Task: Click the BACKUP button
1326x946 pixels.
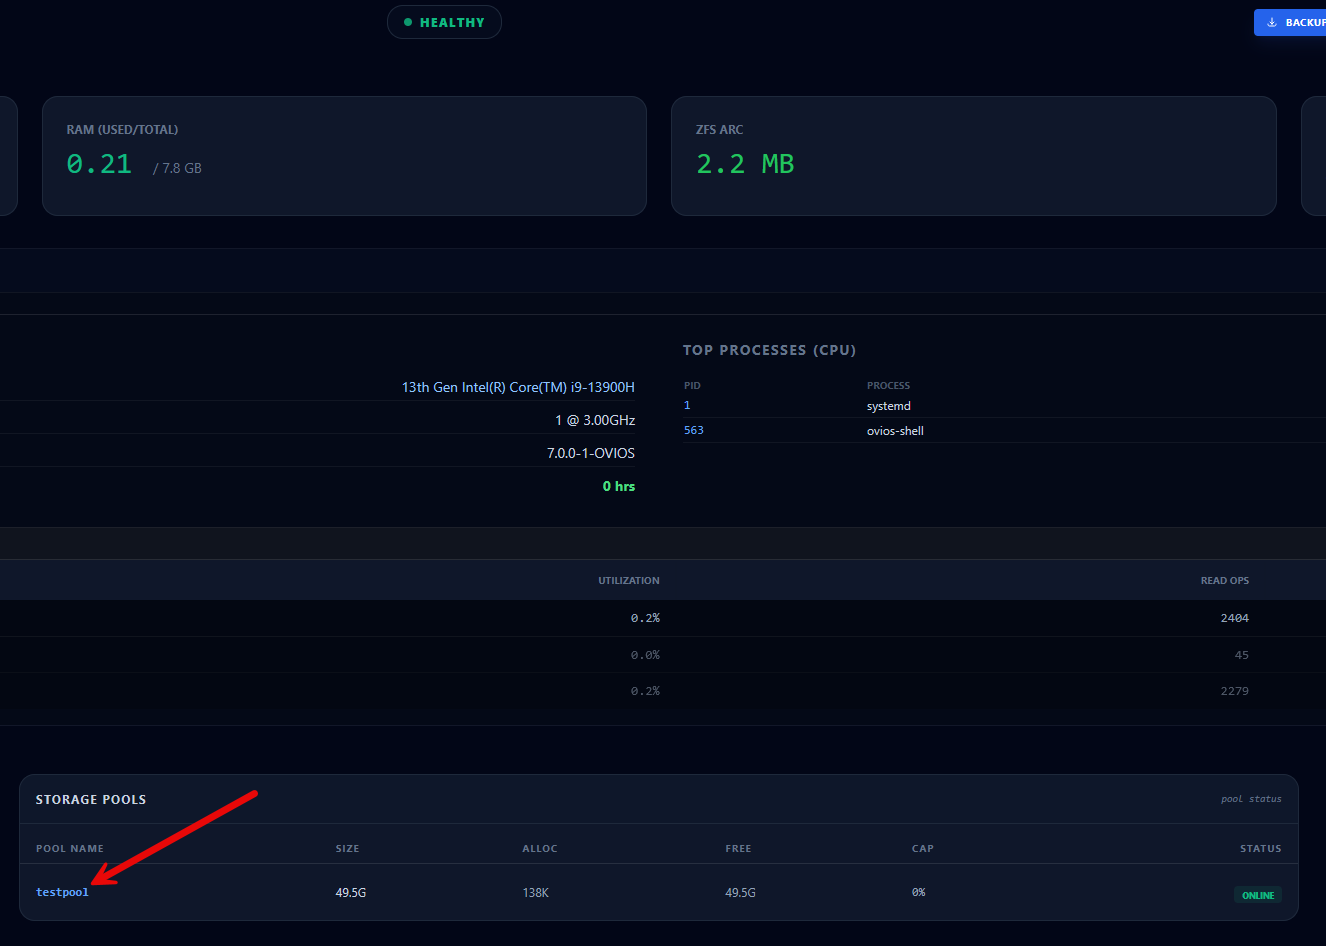Action: tap(1290, 23)
